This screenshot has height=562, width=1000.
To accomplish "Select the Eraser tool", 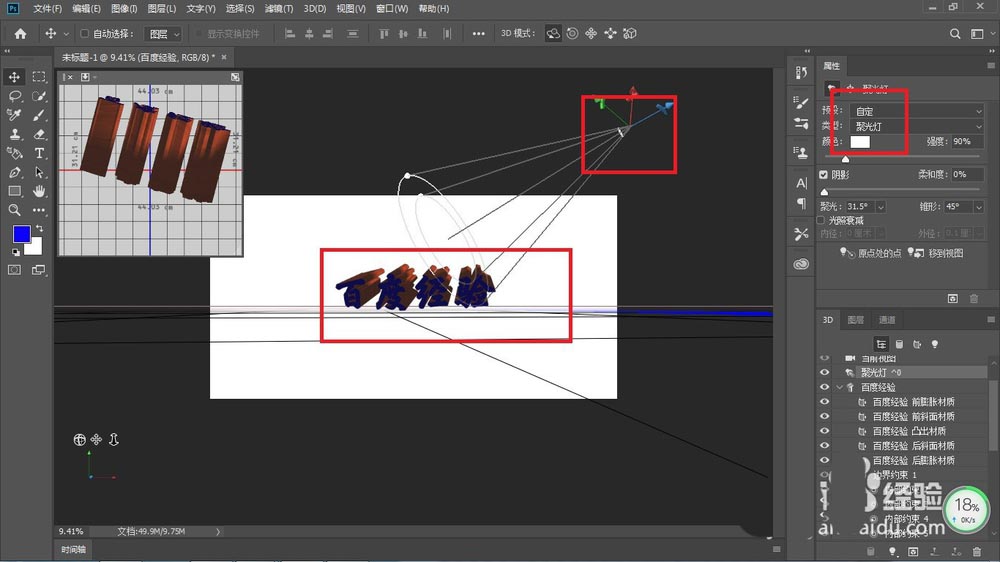I will coord(39,134).
